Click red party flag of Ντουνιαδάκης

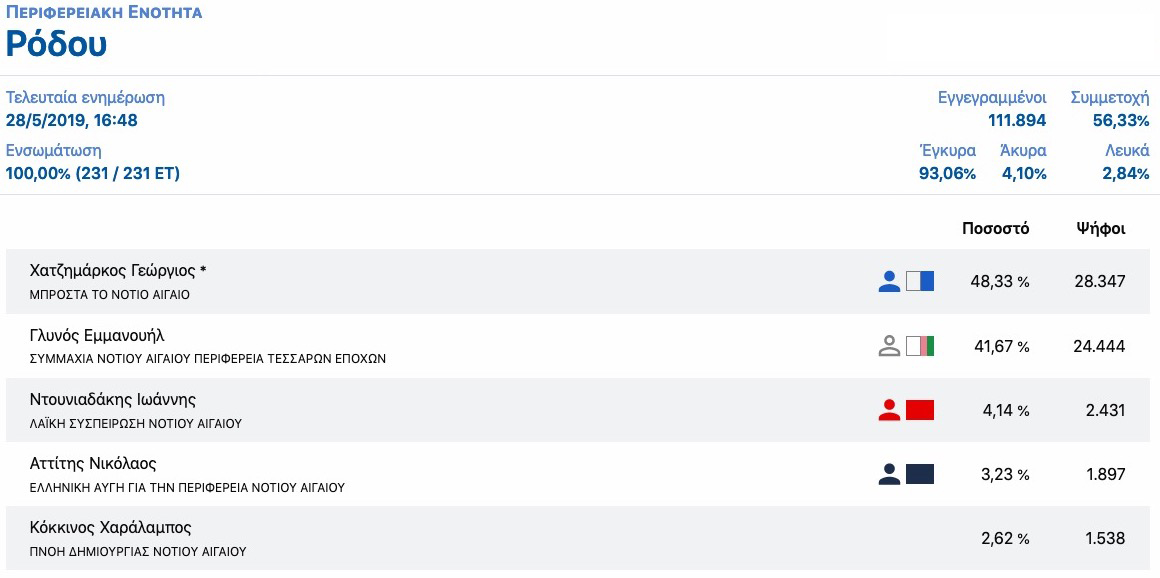[x=920, y=410]
